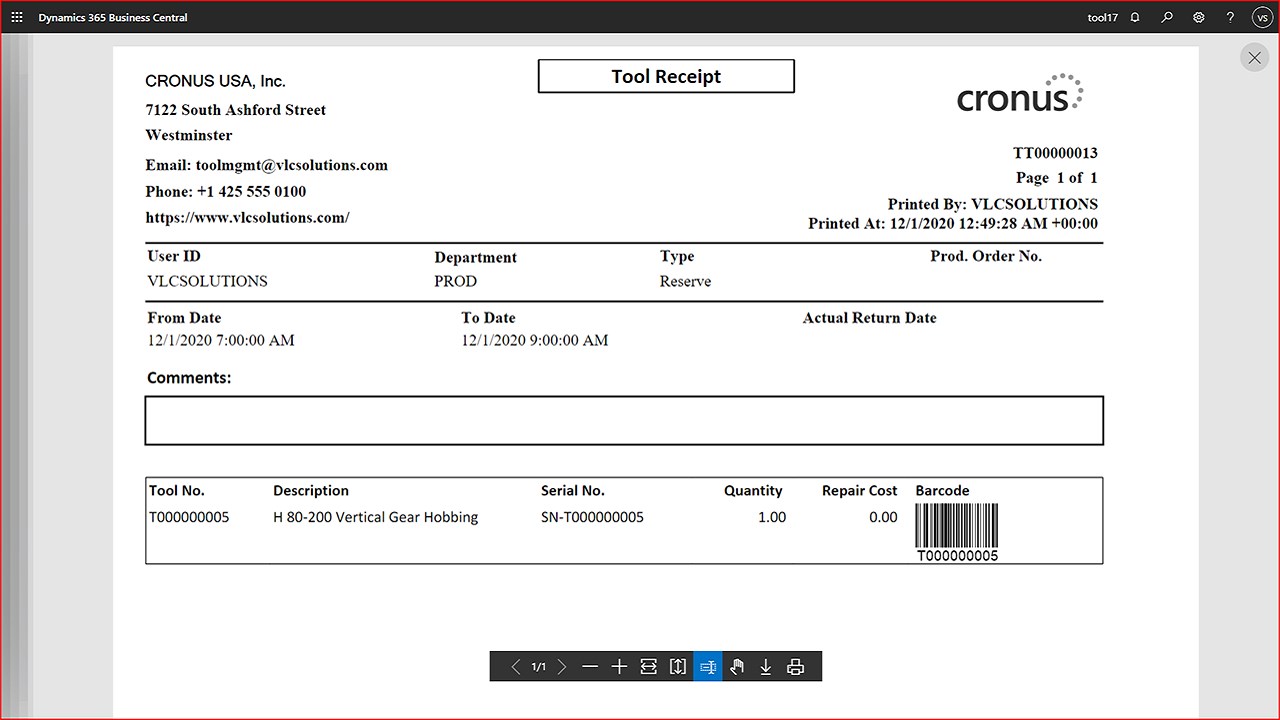Click the 1/1 page indicator
This screenshot has width=1280, height=720.
pos(539,667)
